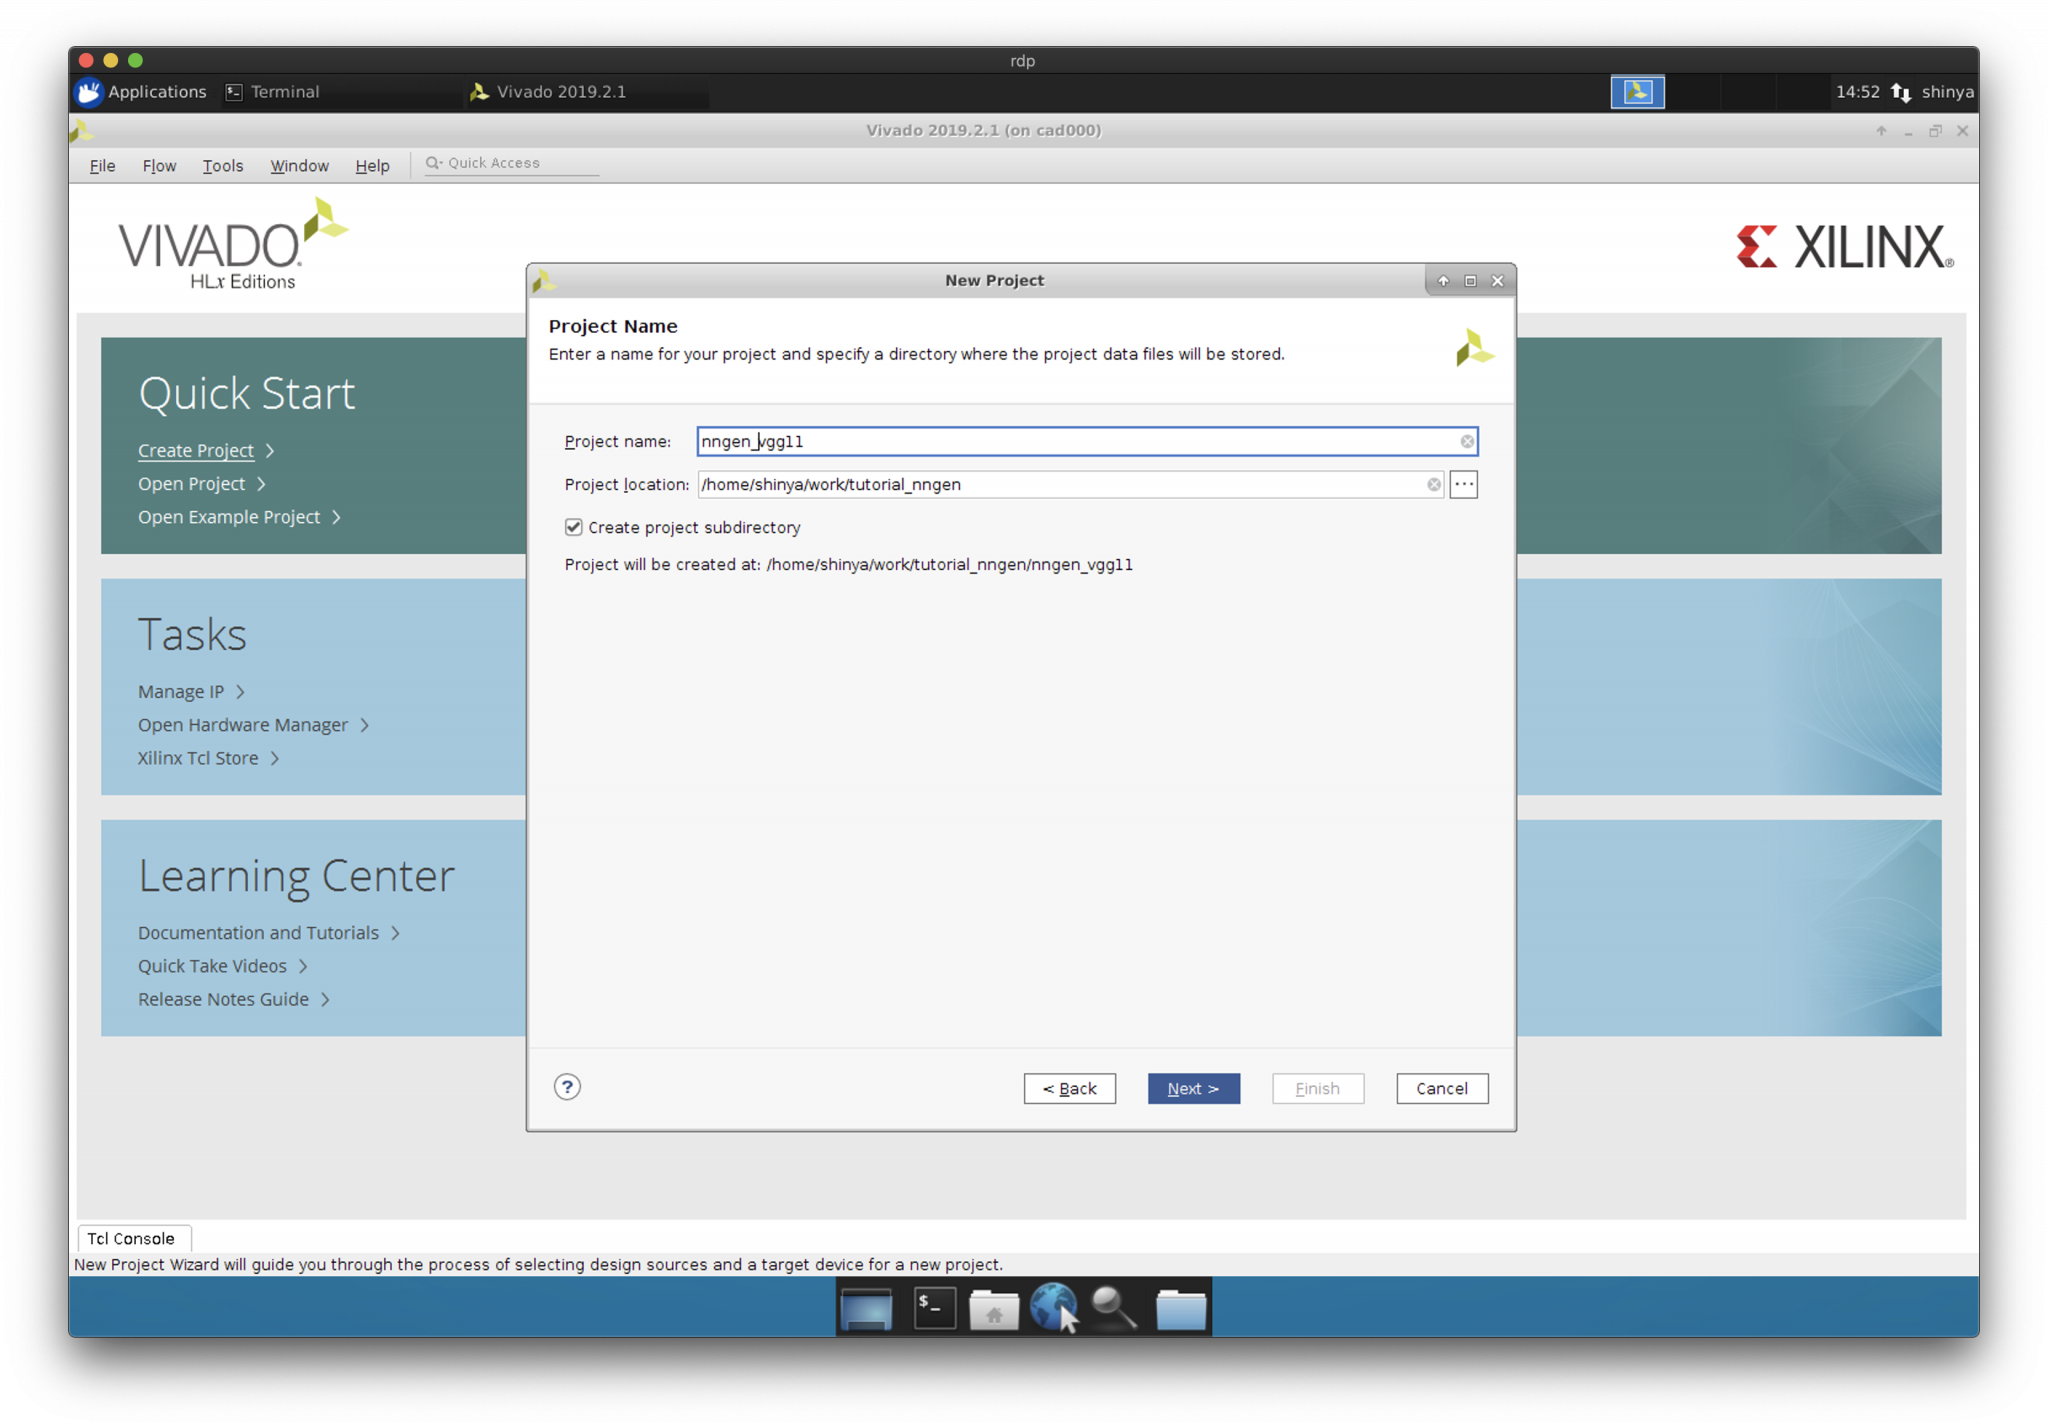Click the Project location path field

coord(1060,484)
